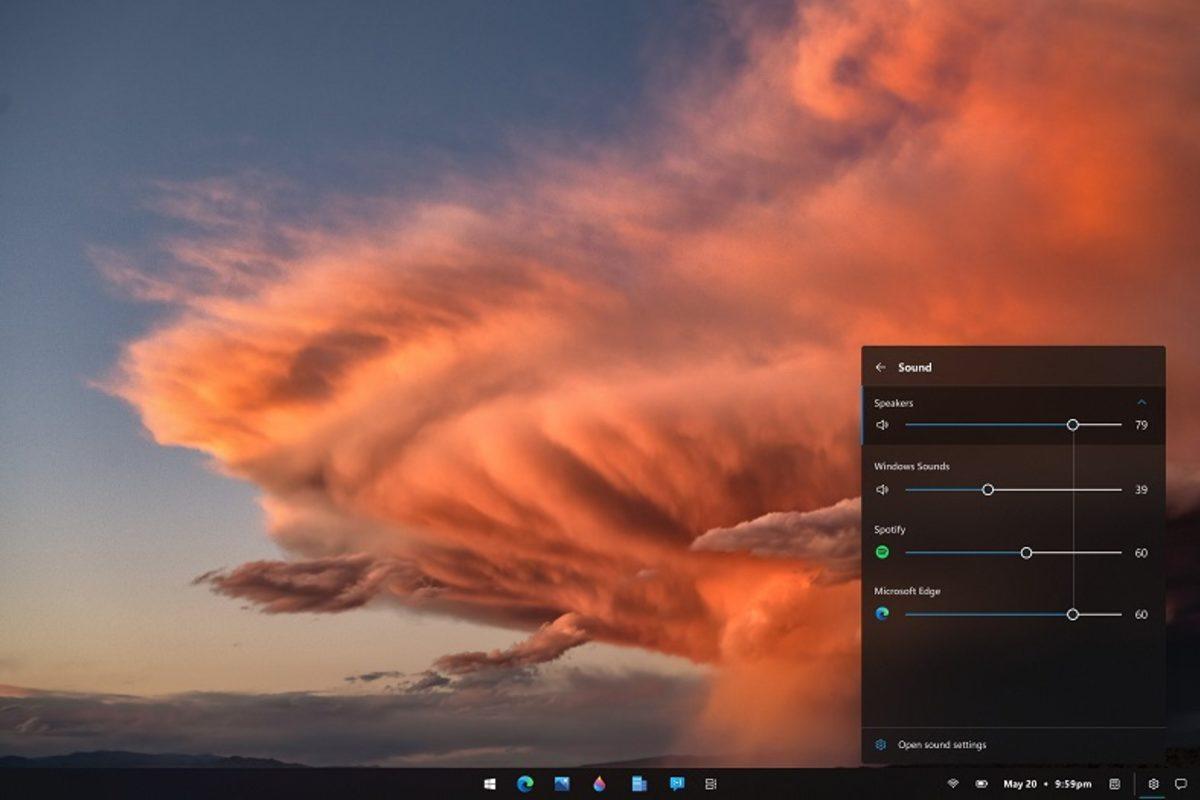The image size is (1200, 800).
Task: Open Wi-Fi status from the system tray
Action: 954,785
